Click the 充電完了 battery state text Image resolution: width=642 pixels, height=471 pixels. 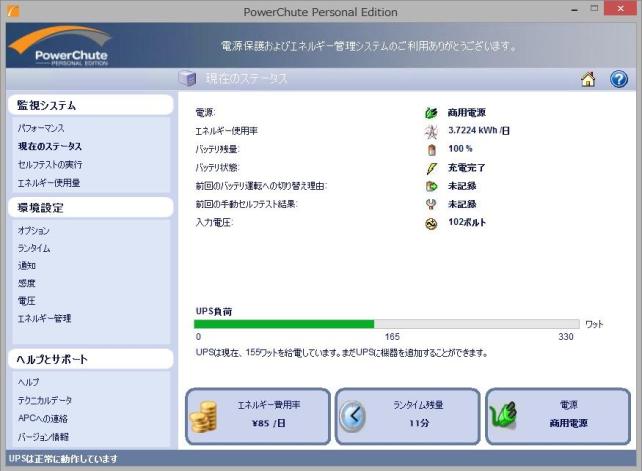466,168
